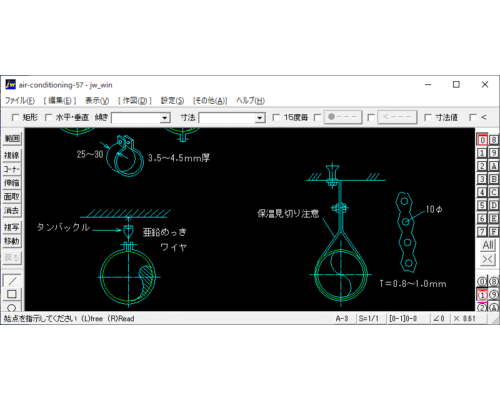Select layer D in the layer bar
This screenshot has height=400, width=500.
494,205
